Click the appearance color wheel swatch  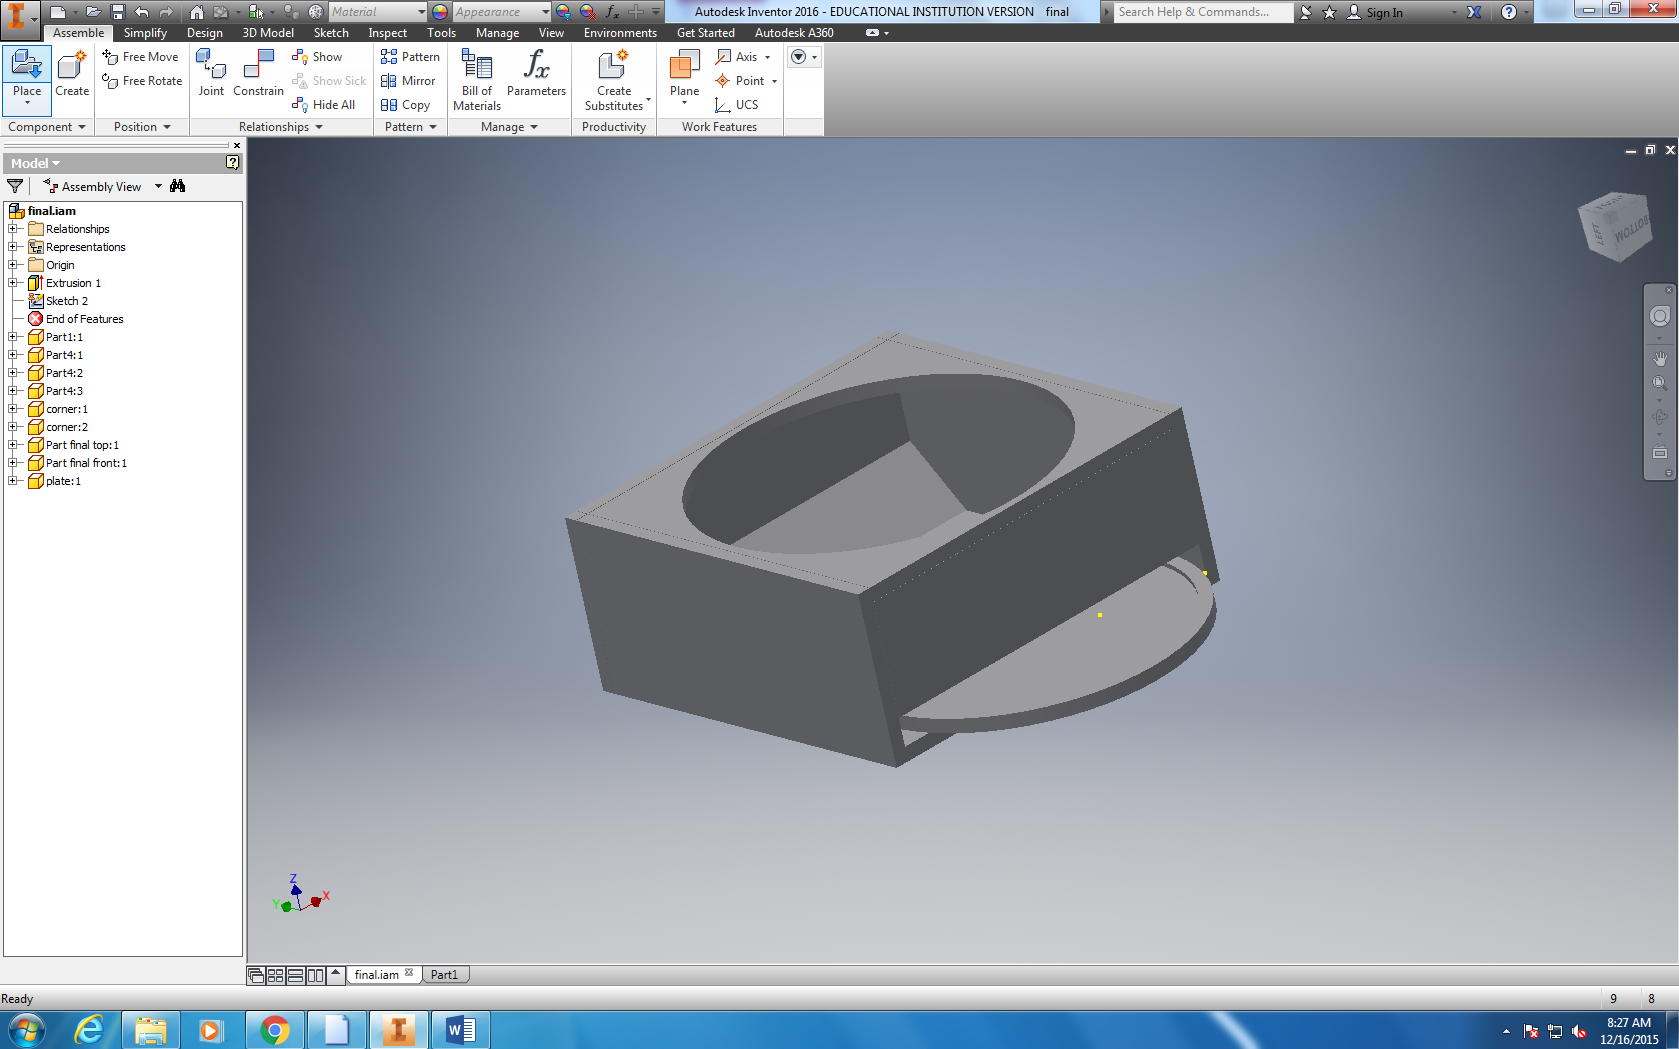pos(439,12)
